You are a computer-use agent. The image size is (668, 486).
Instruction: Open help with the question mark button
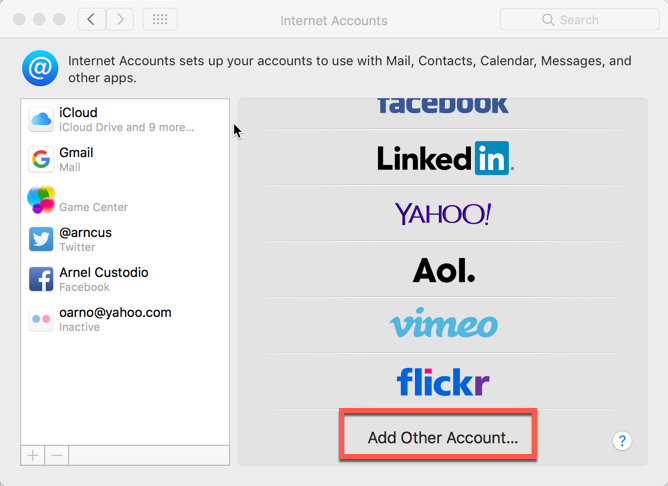[622, 441]
